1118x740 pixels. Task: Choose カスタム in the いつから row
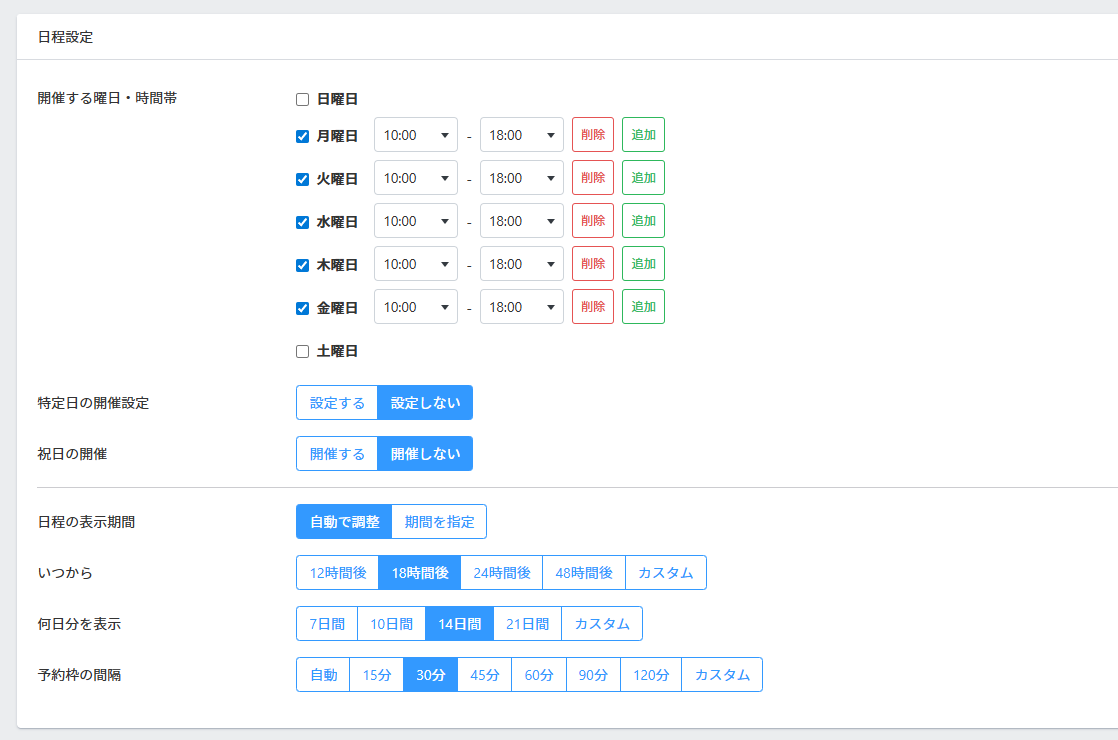click(x=665, y=573)
